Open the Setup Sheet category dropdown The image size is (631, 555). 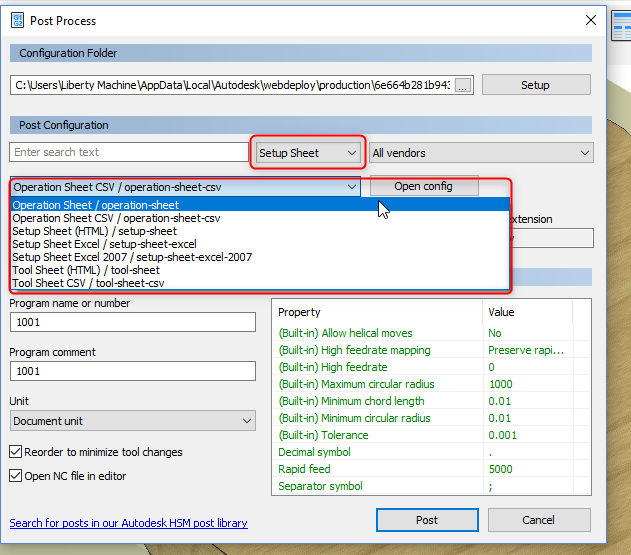pyautogui.click(x=305, y=153)
